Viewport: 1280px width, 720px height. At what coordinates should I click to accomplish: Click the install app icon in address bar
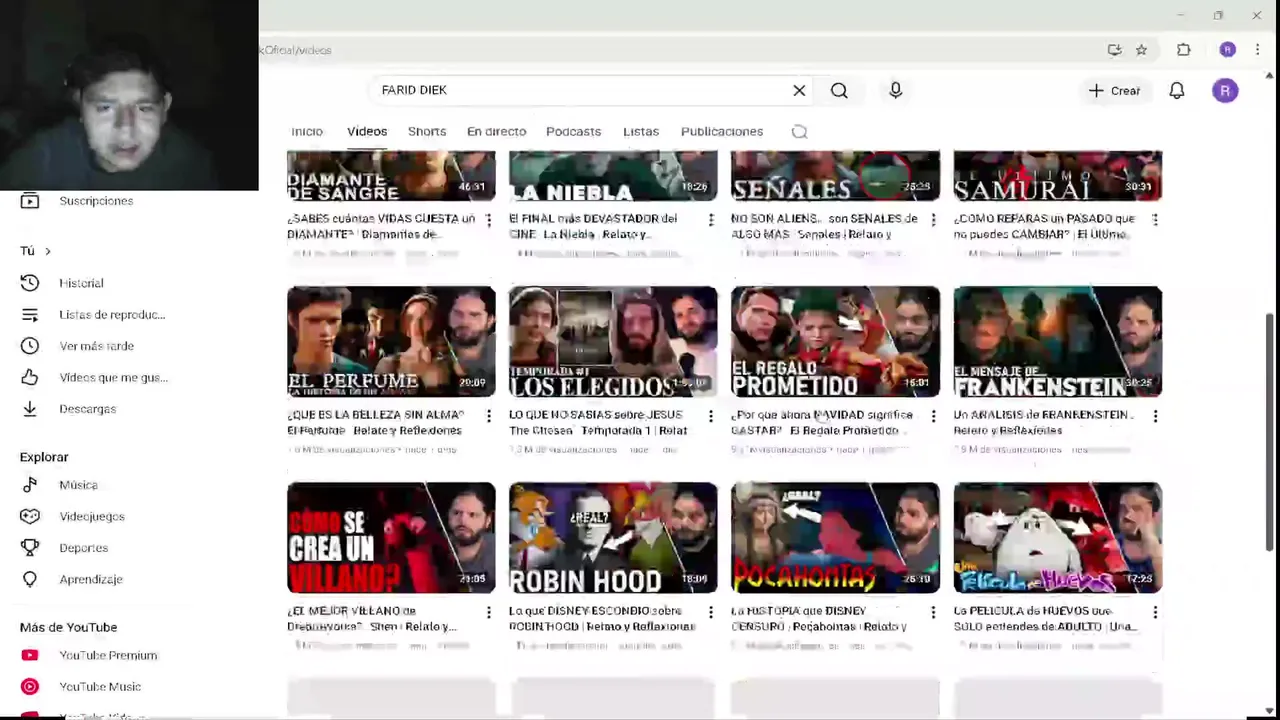[x=1114, y=50]
